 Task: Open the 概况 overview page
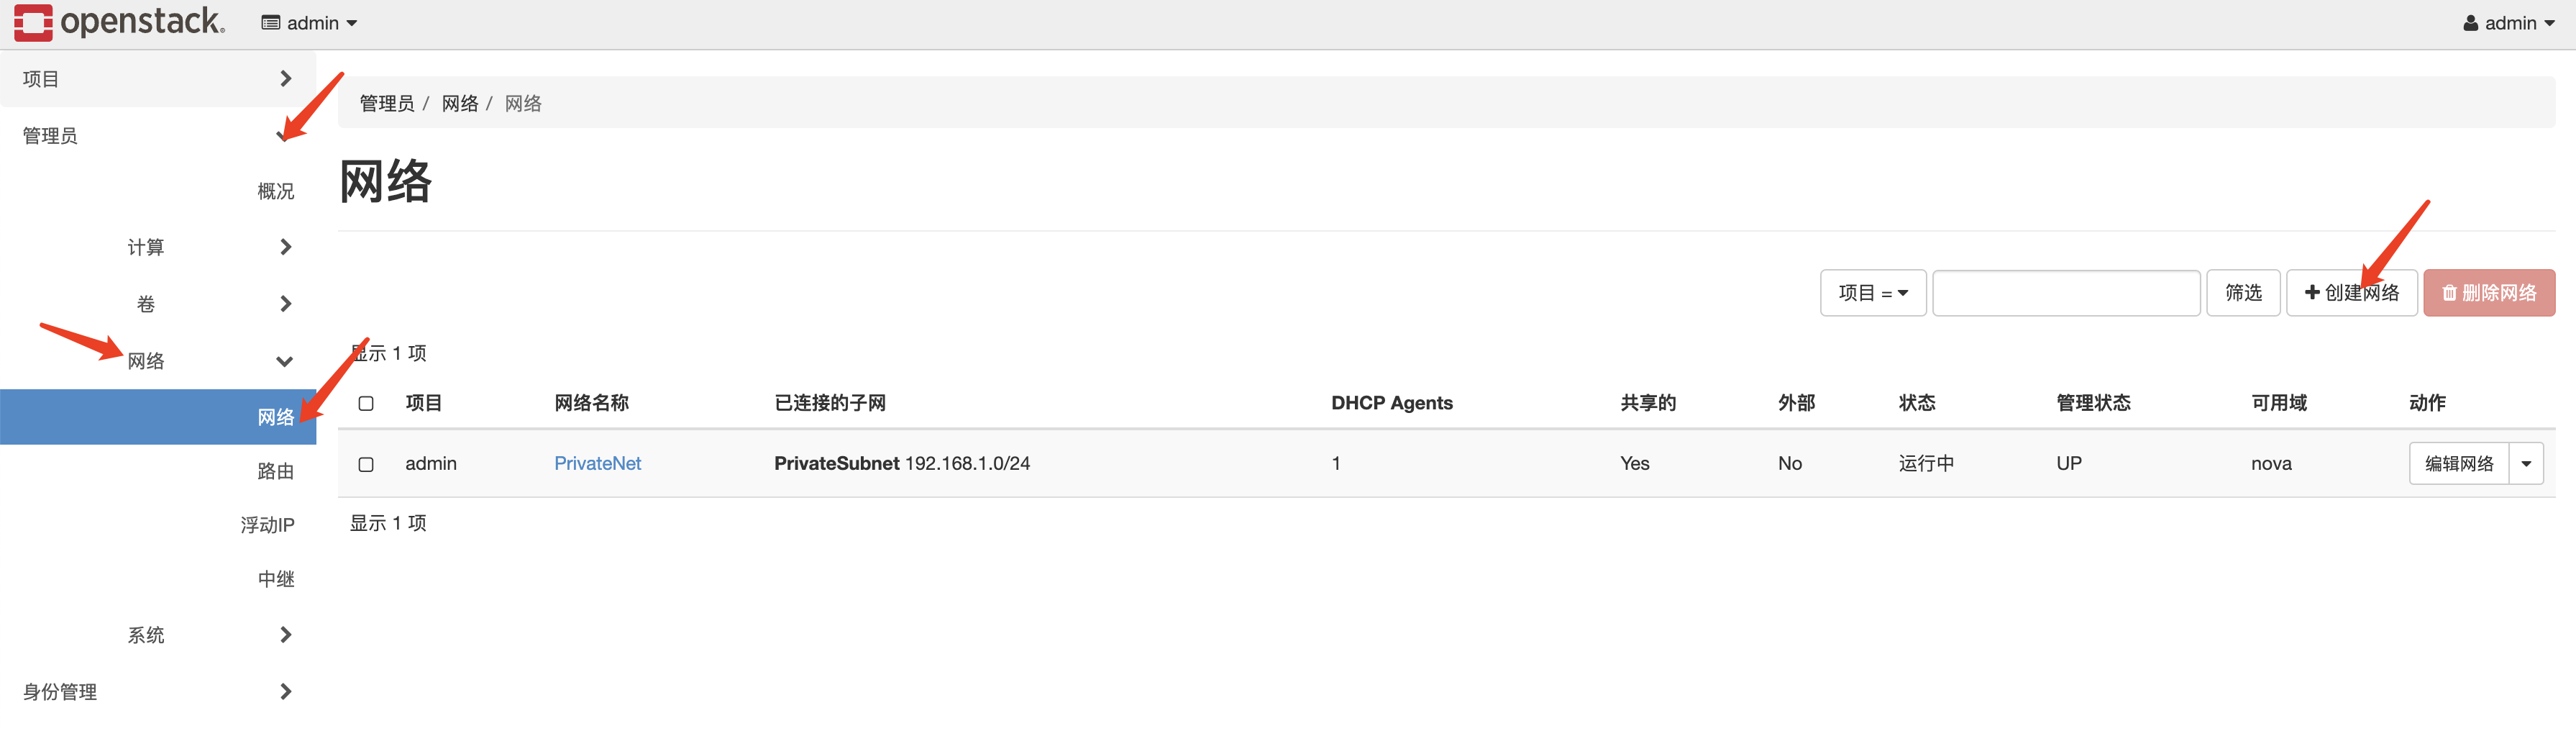click(x=276, y=191)
